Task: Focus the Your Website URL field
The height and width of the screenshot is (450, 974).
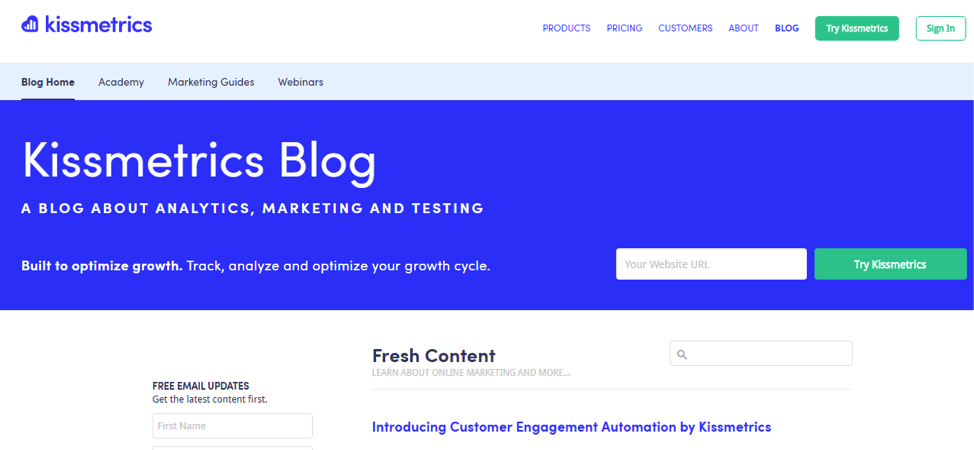Action: 711,264
